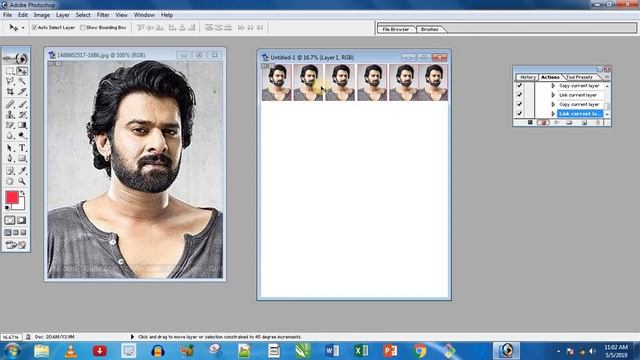This screenshot has height=360, width=640.
Task: Open the File menu
Action: 7,15
